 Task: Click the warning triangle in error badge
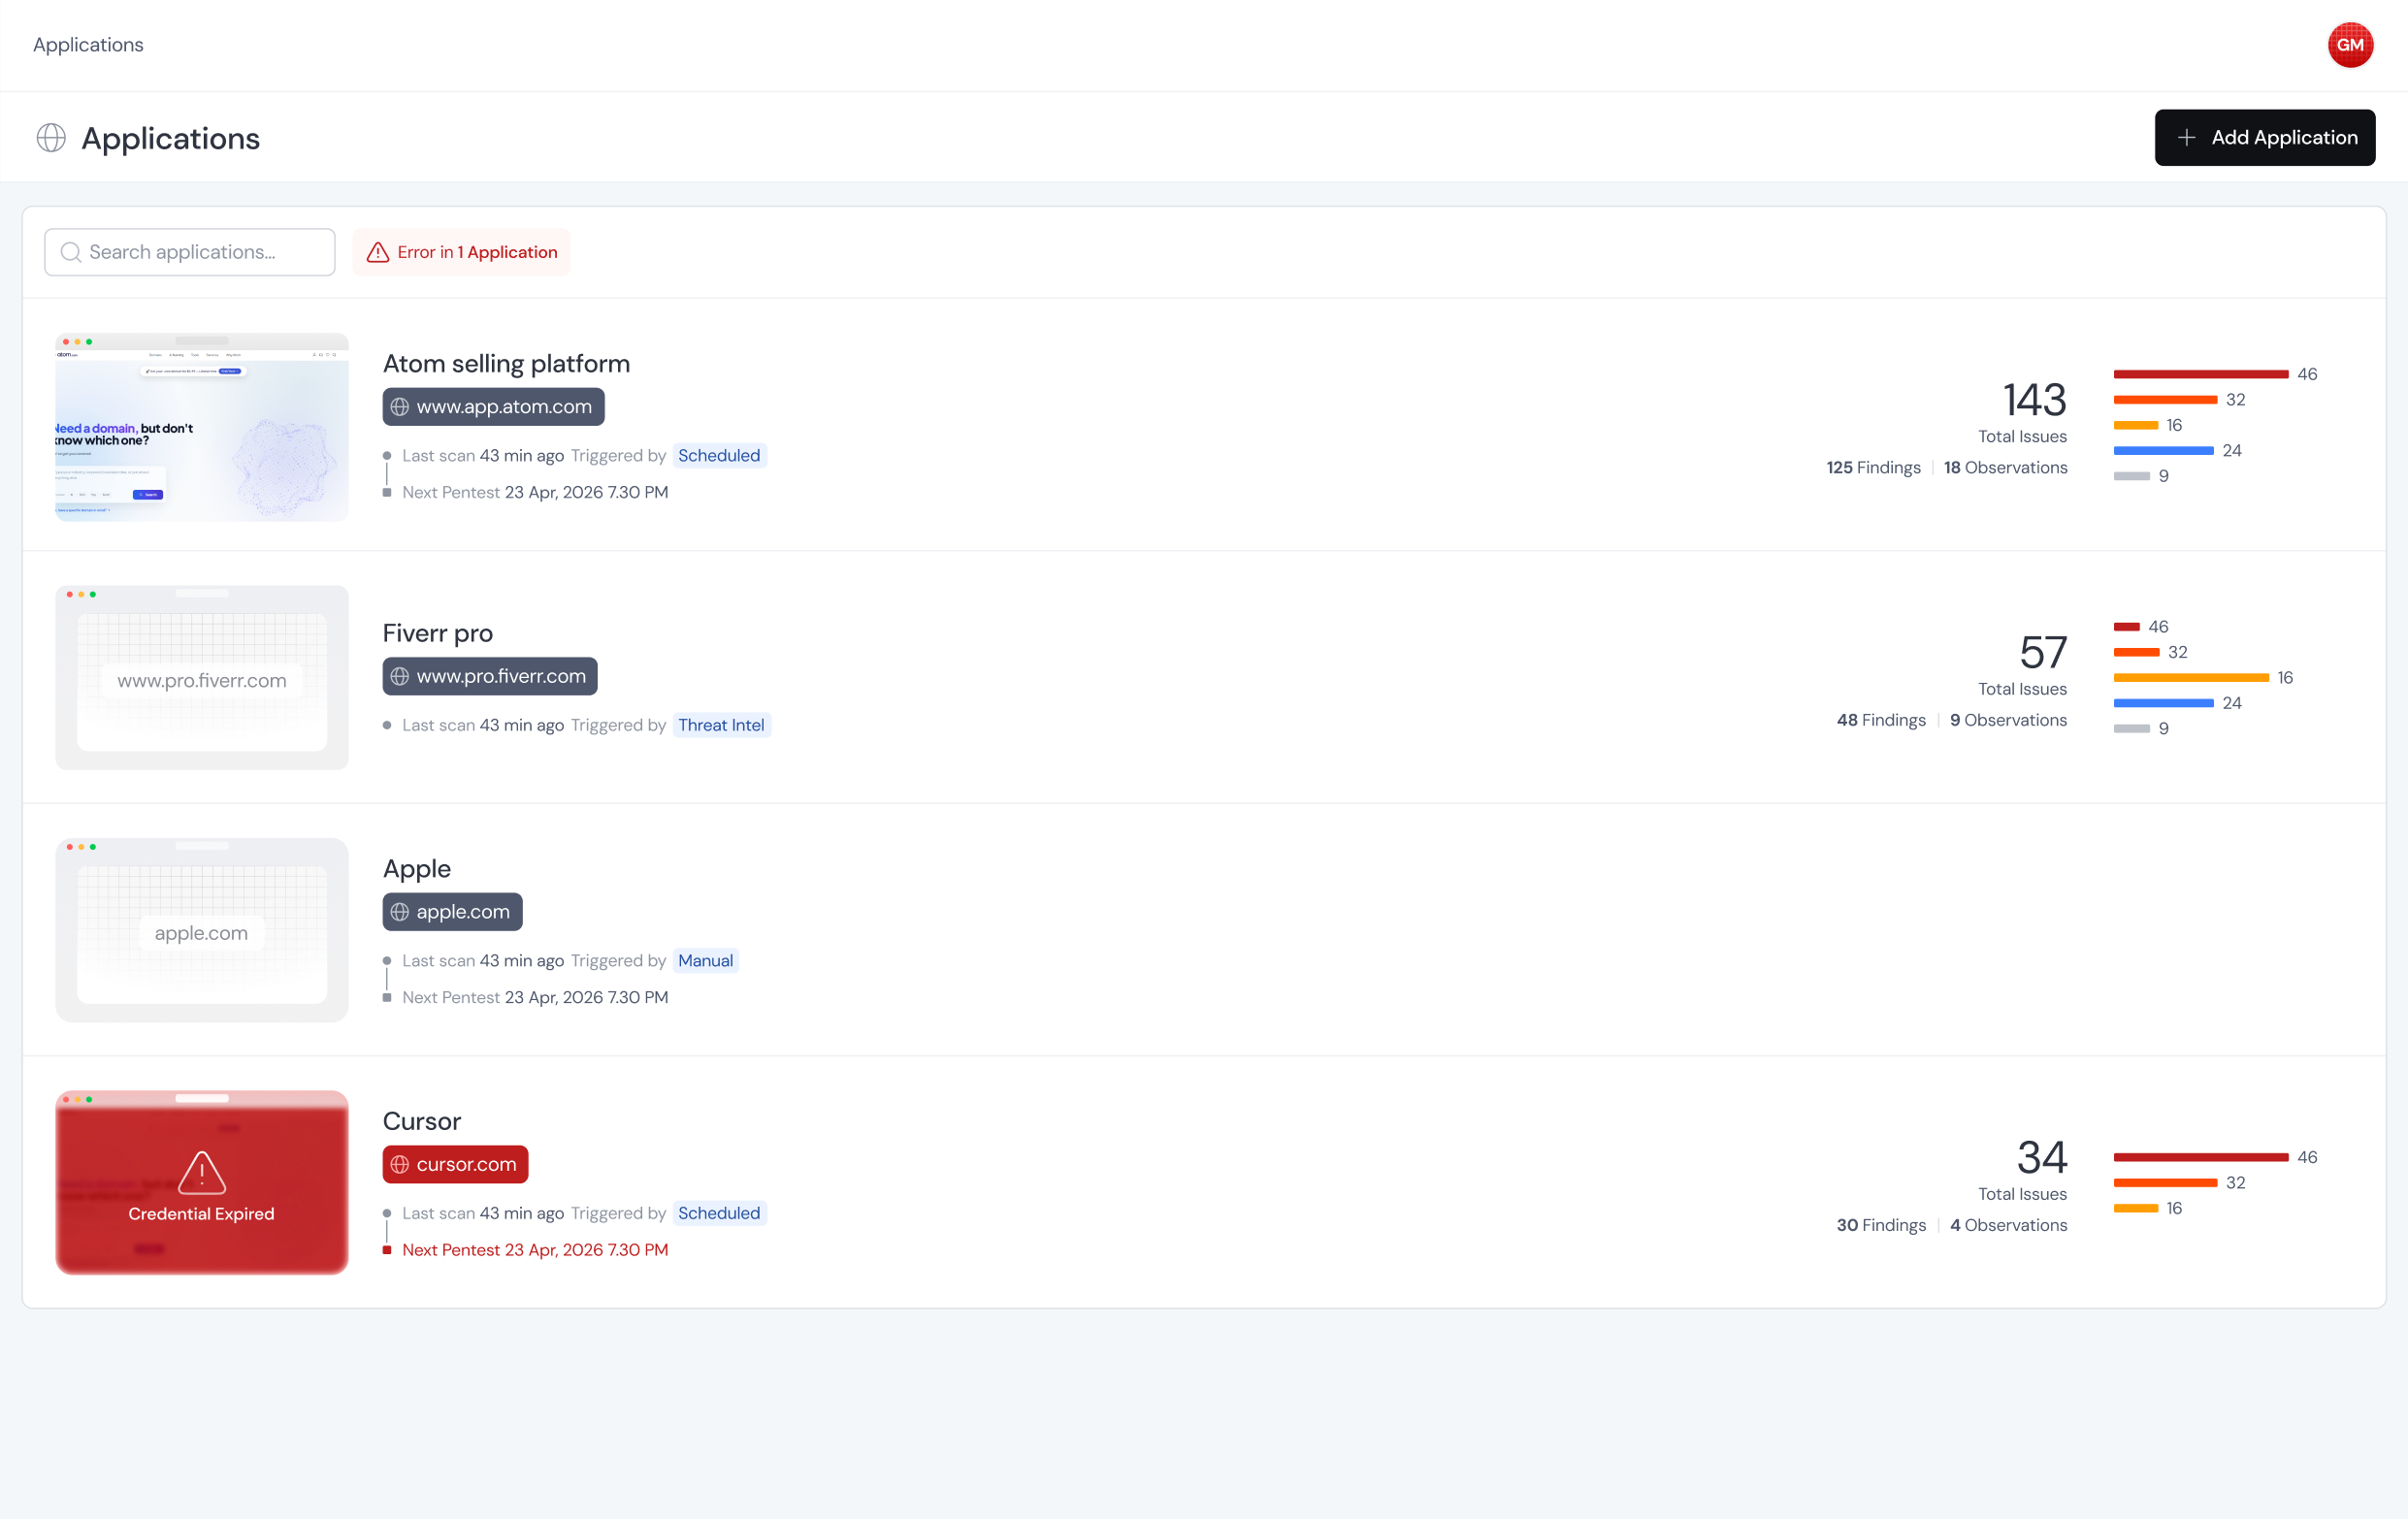pos(378,252)
